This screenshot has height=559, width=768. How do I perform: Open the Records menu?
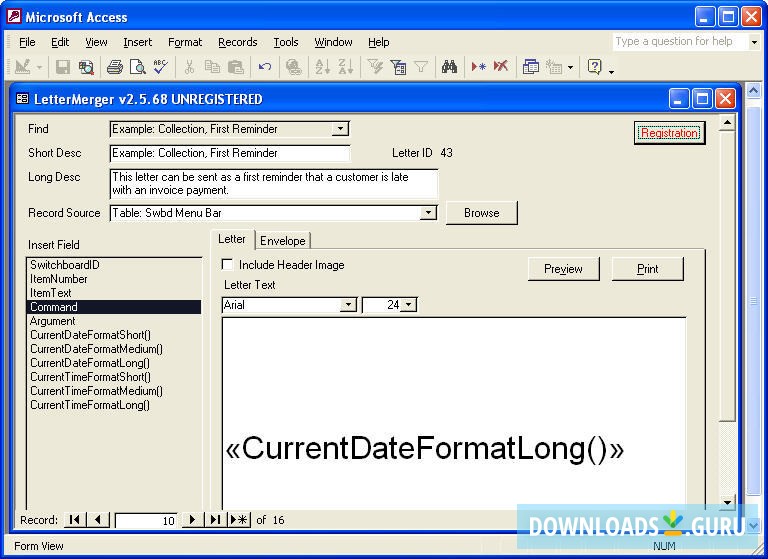(x=238, y=42)
